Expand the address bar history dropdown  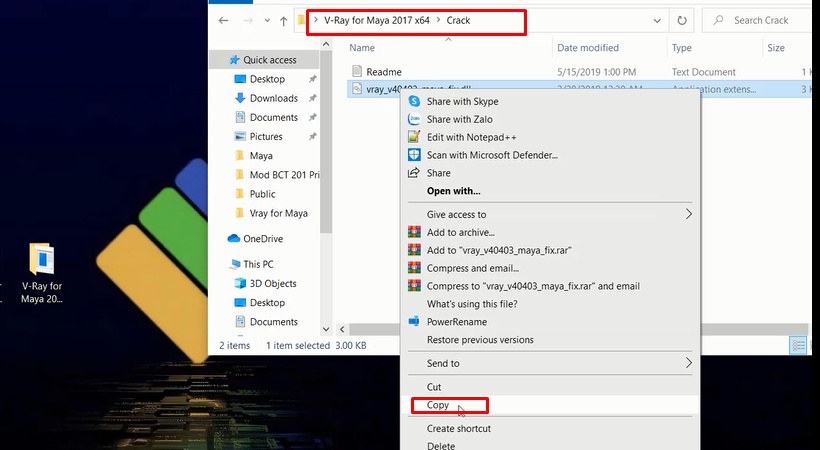click(x=657, y=21)
